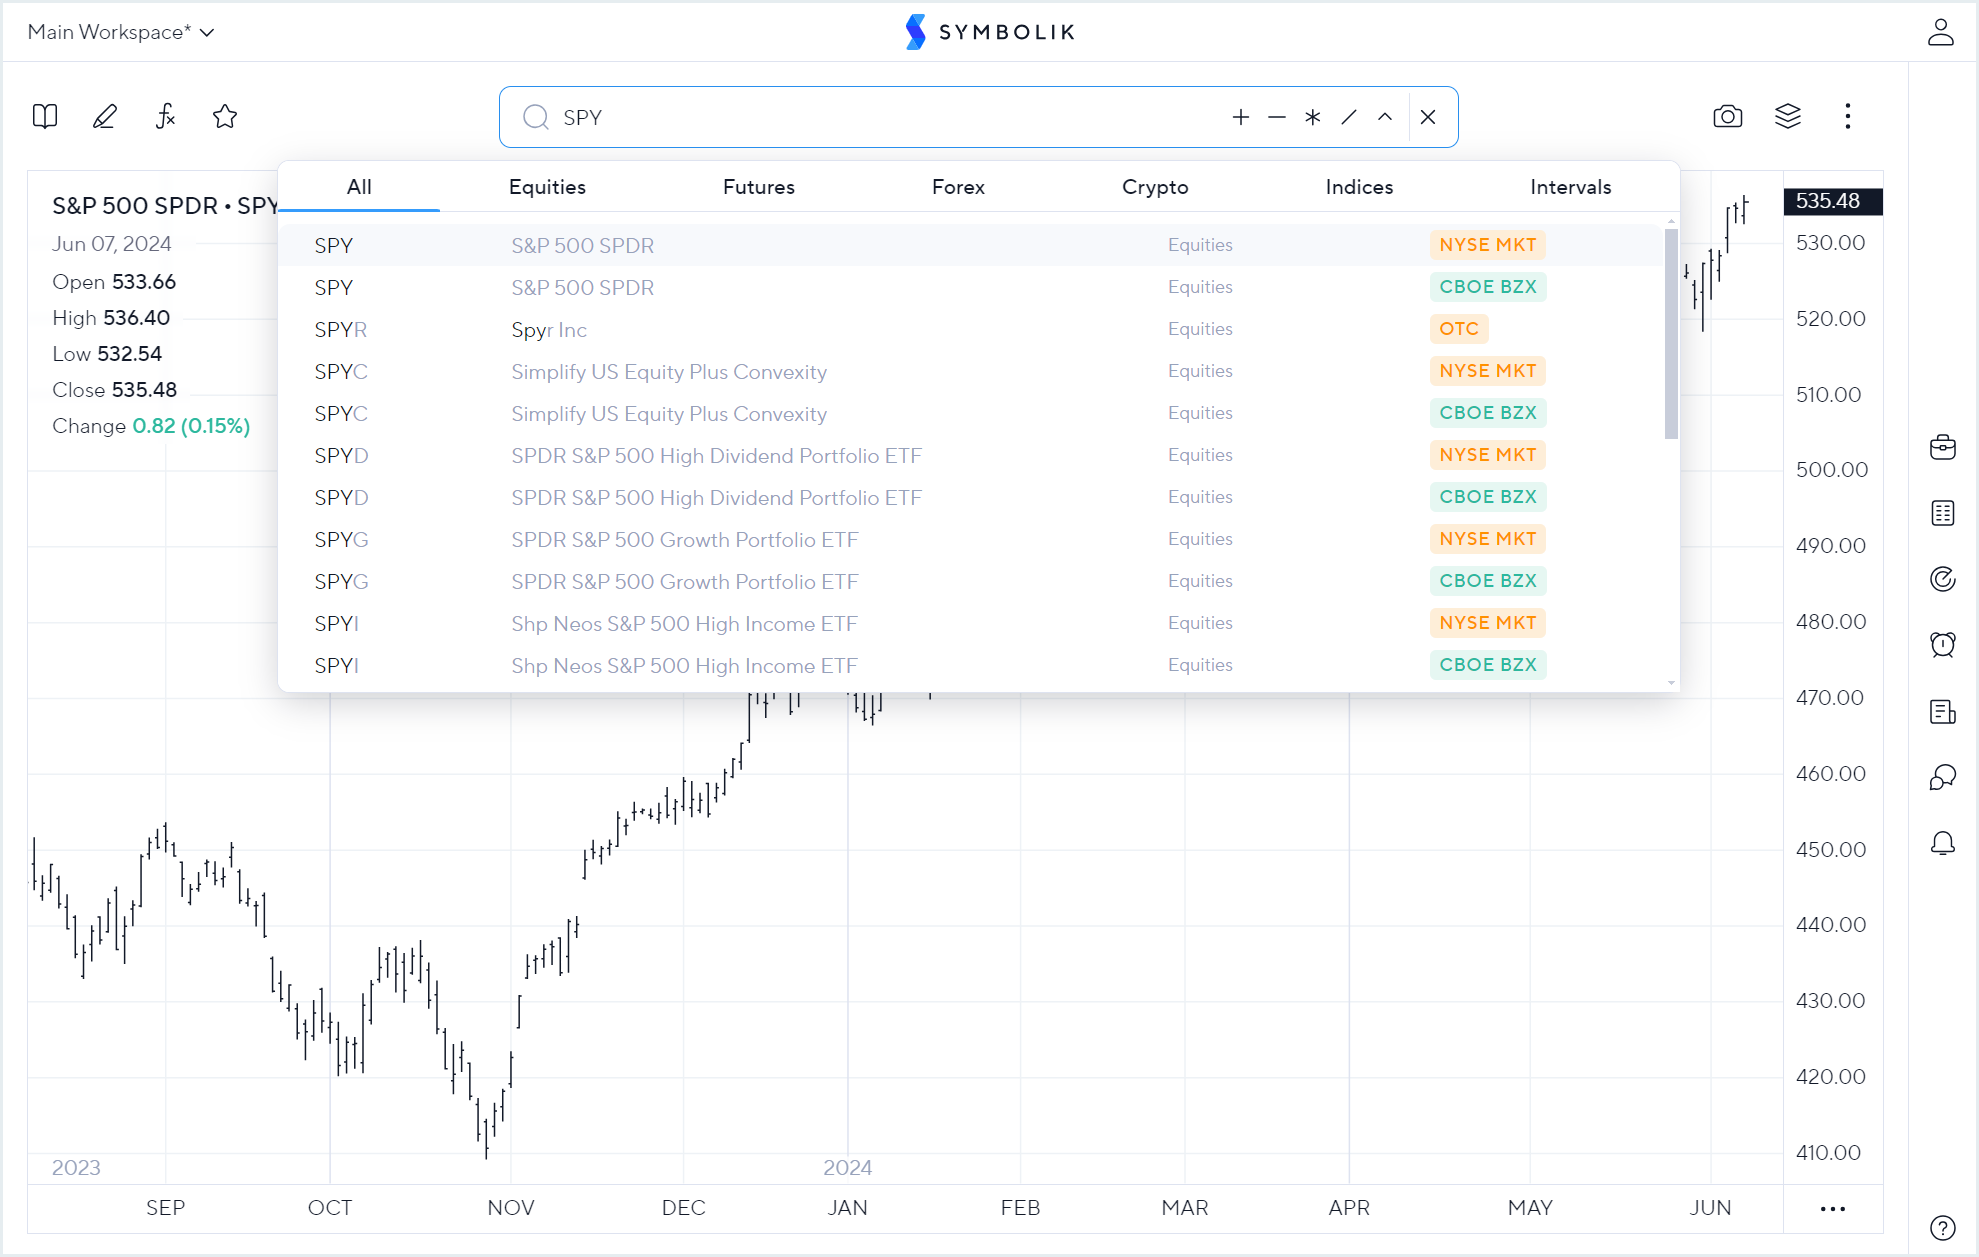
Task: Select SPY S&P 500 SPDR CBOE BZX result
Action: pyautogui.click(x=971, y=287)
